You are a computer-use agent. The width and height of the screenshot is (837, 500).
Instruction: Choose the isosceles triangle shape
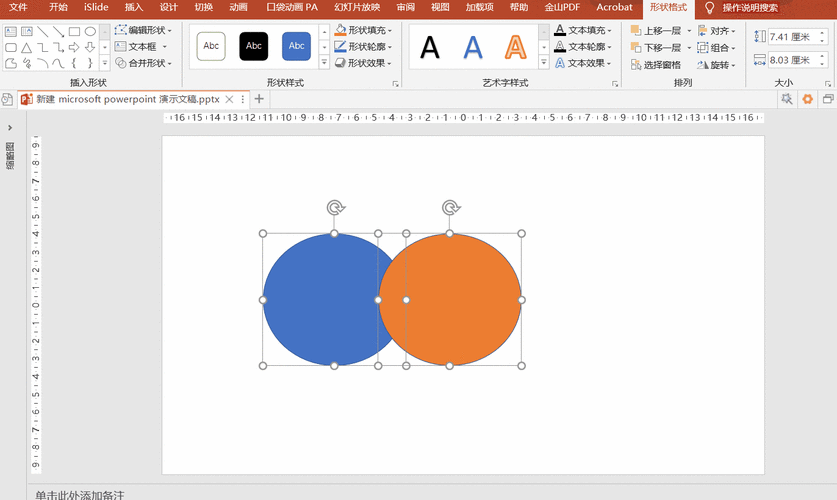(27, 48)
